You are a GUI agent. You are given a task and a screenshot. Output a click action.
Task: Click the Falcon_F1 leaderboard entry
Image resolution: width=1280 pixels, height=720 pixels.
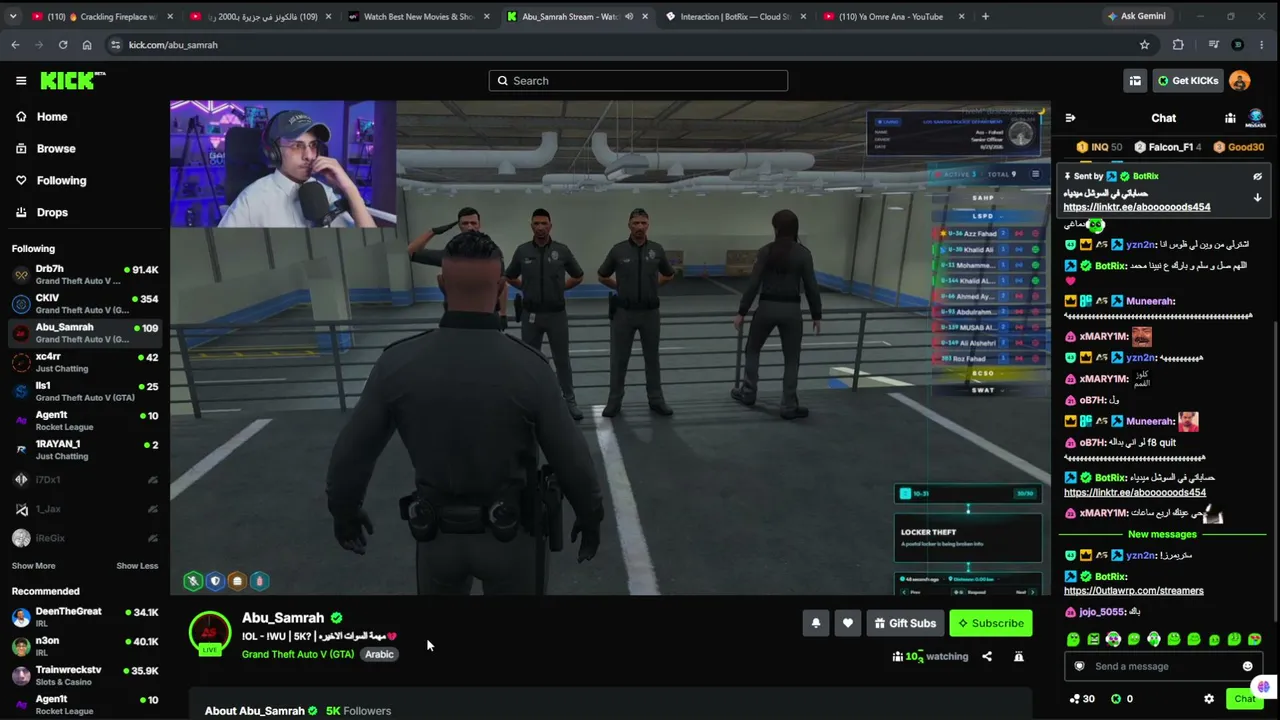[1168, 147]
